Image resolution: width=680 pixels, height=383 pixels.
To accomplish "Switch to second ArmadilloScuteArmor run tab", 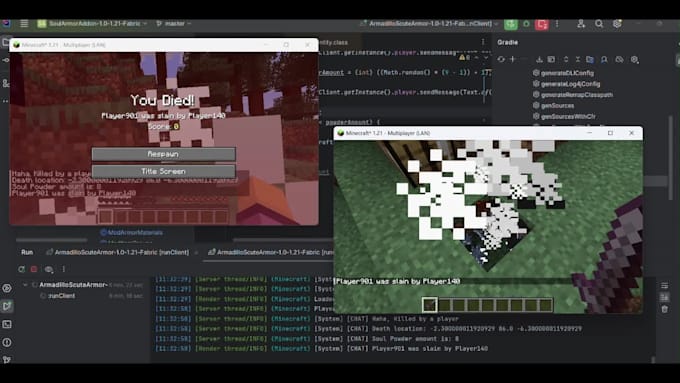I will pyautogui.click(x=270, y=252).
